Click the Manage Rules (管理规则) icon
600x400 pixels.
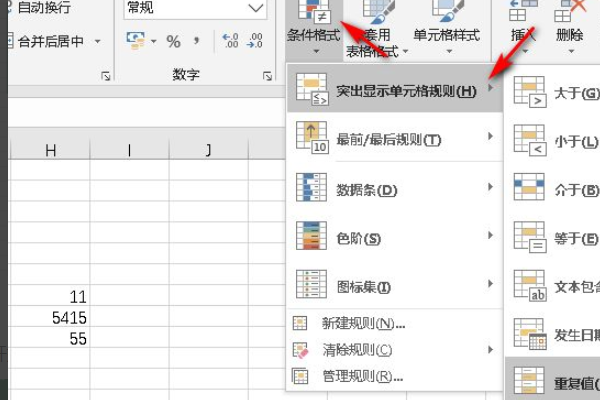pyautogui.click(x=300, y=376)
